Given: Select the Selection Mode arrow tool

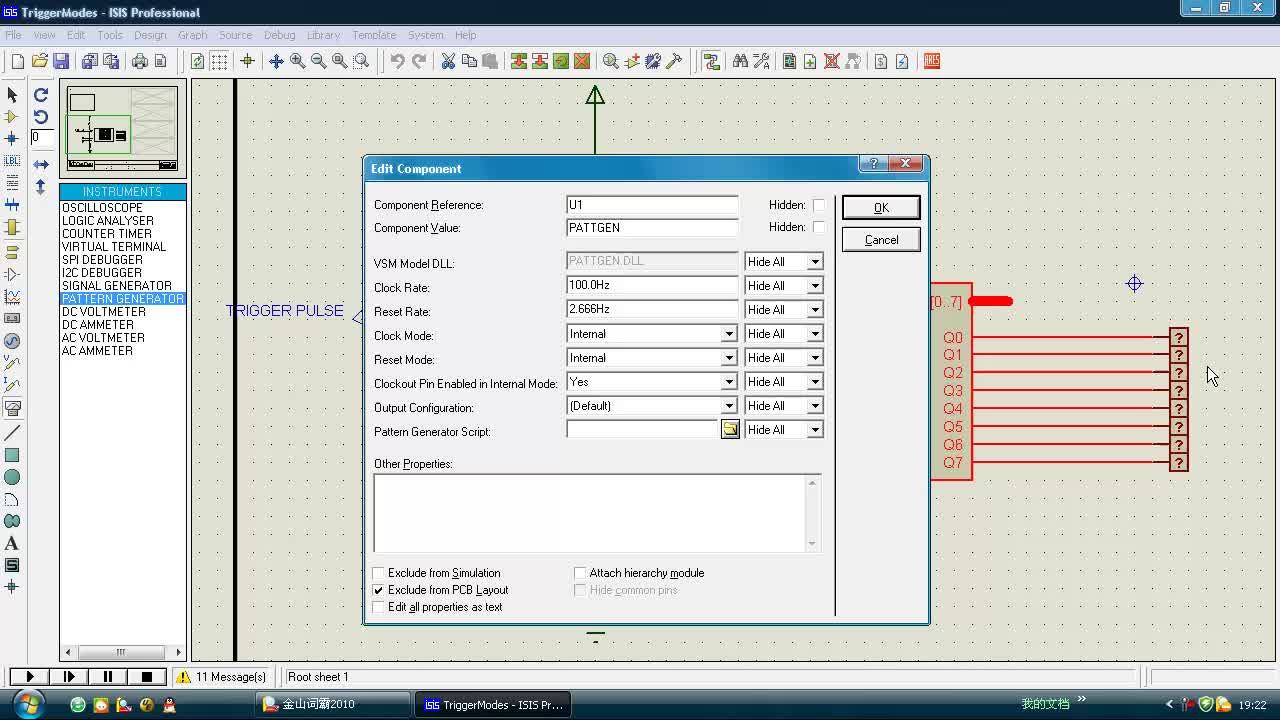Looking at the screenshot, I should click(12, 95).
